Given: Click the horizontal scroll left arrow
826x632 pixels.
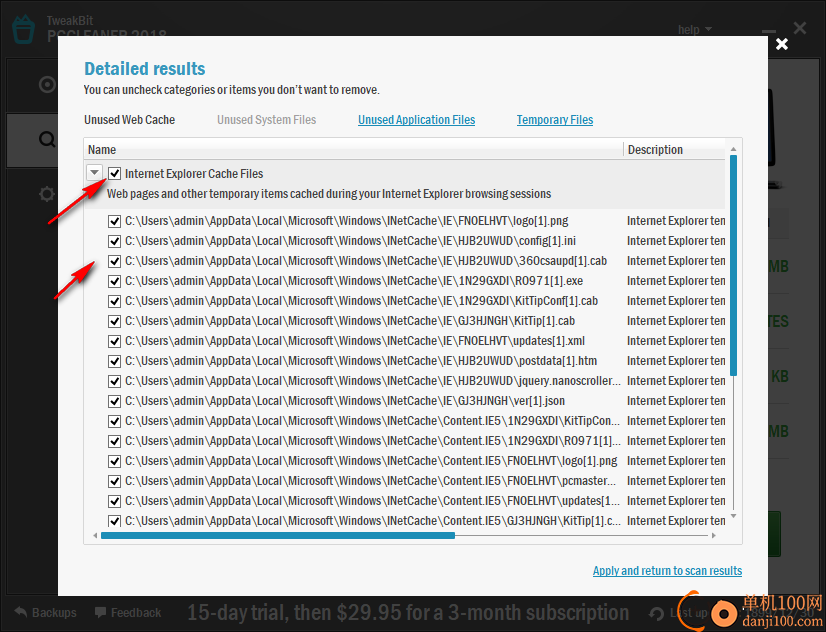Looking at the screenshot, I should pyautogui.click(x=95, y=535).
